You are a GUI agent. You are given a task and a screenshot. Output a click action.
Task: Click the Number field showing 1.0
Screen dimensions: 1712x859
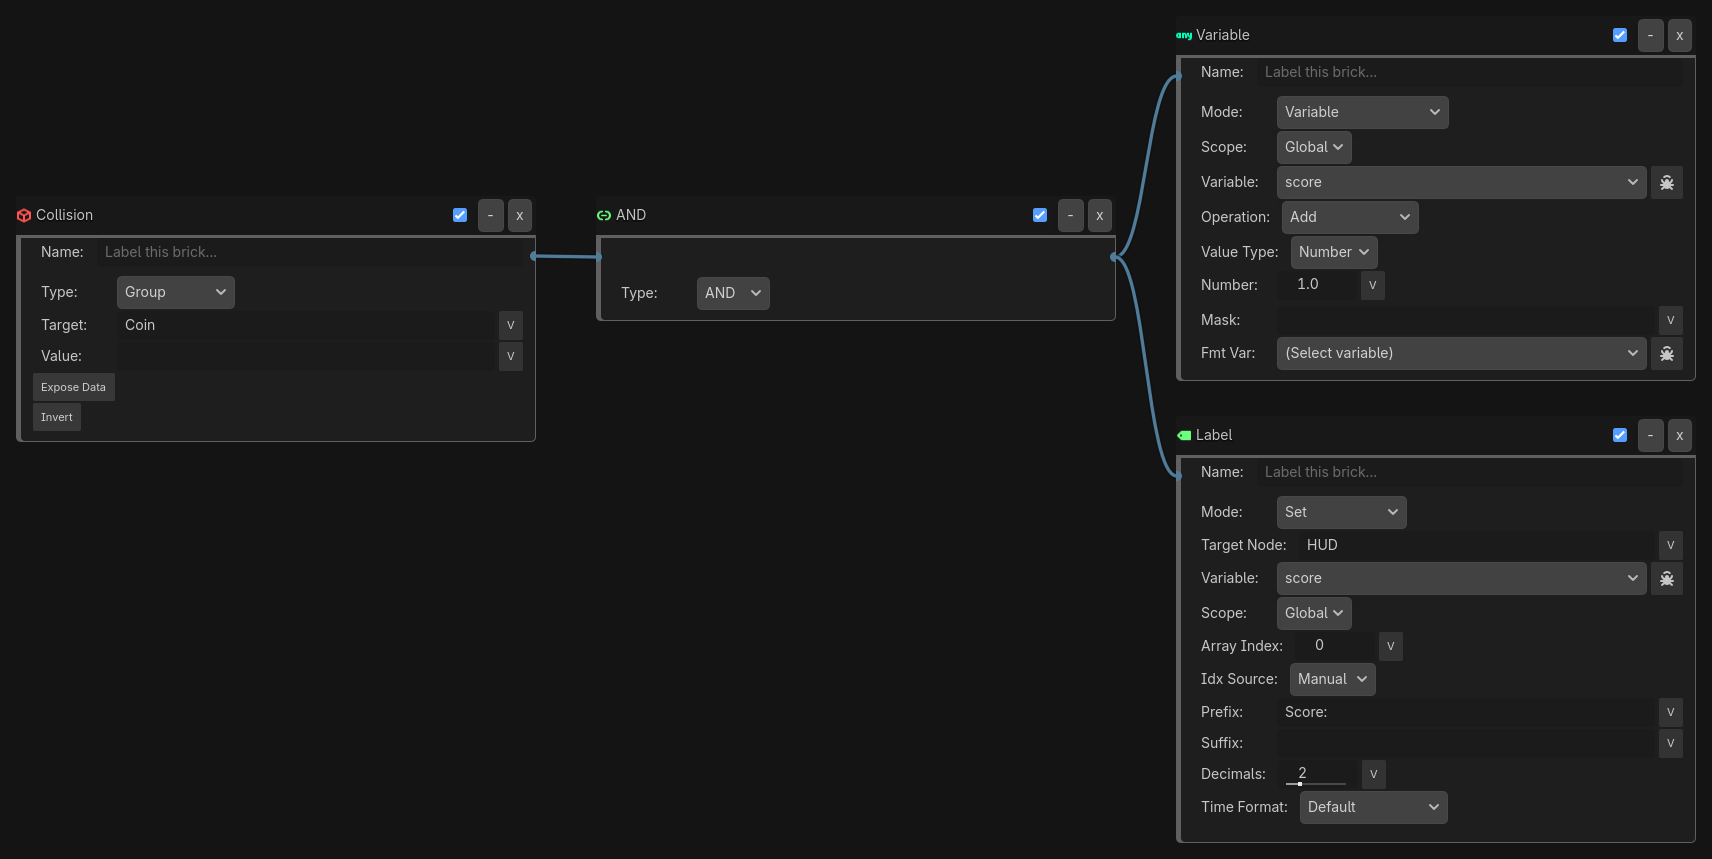1318,285
